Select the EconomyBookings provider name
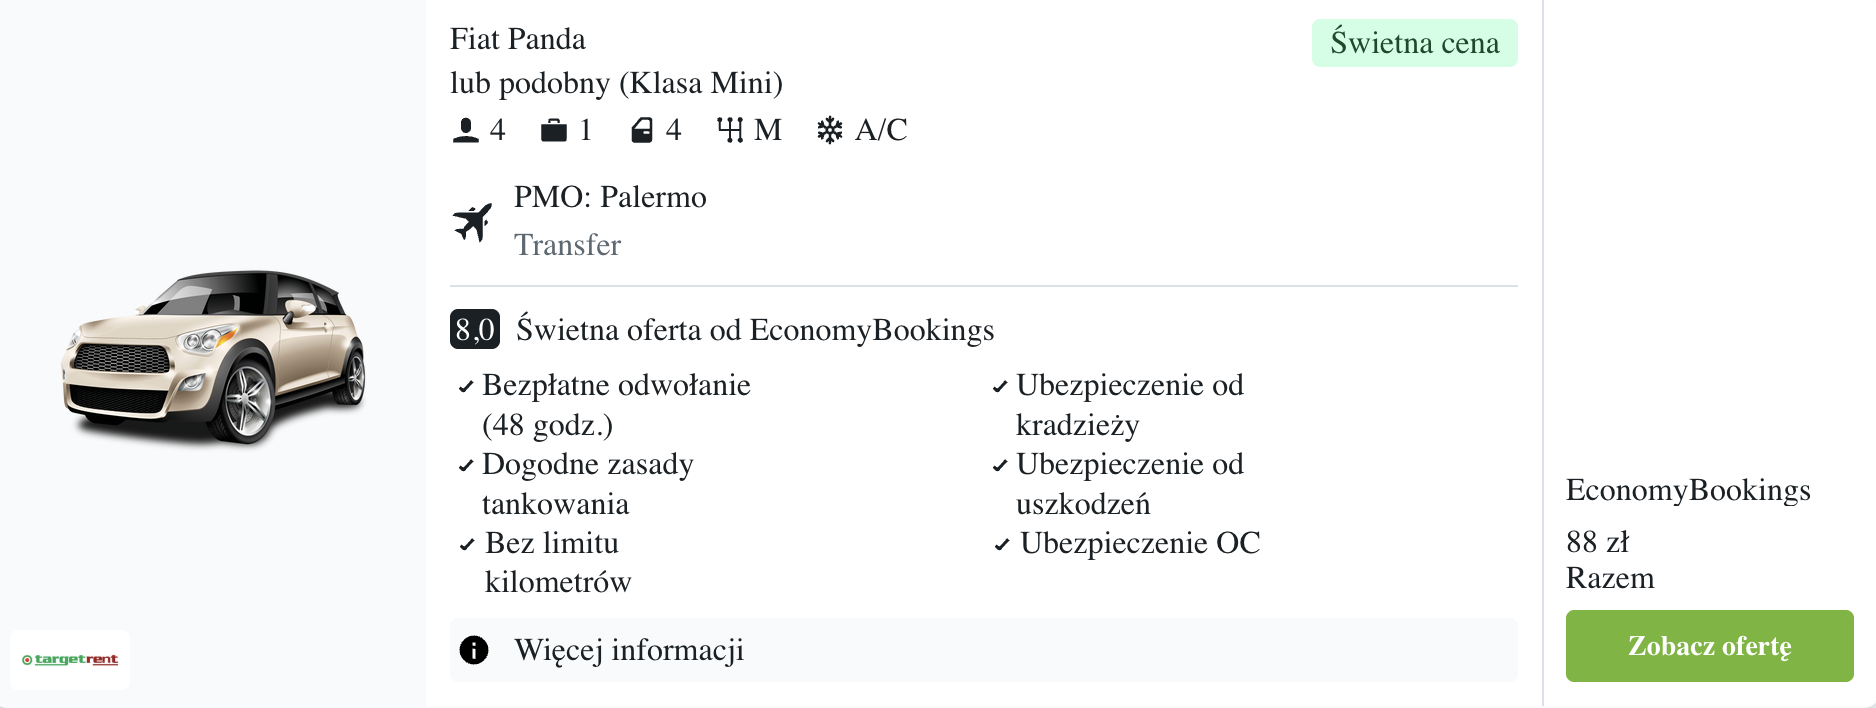Image resolution: width=1876 pixels, height=708 pixels. point(1688,490)
